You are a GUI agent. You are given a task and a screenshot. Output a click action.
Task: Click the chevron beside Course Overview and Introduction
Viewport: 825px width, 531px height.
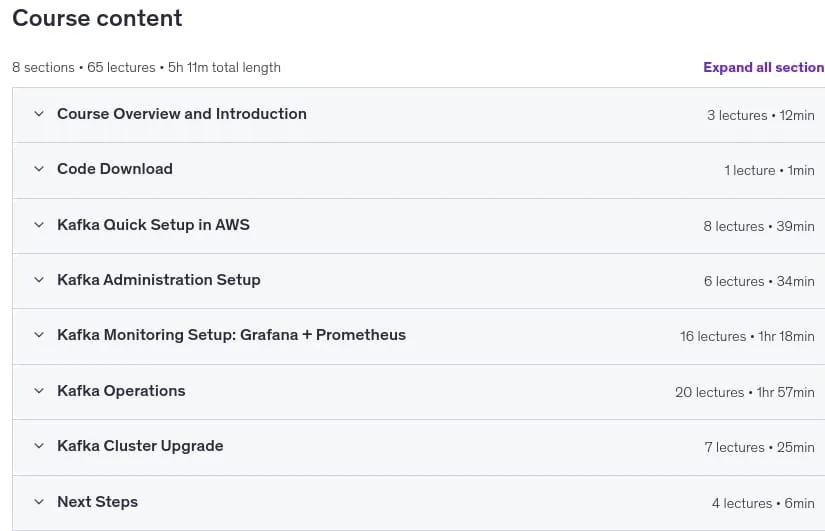point(39,114)
